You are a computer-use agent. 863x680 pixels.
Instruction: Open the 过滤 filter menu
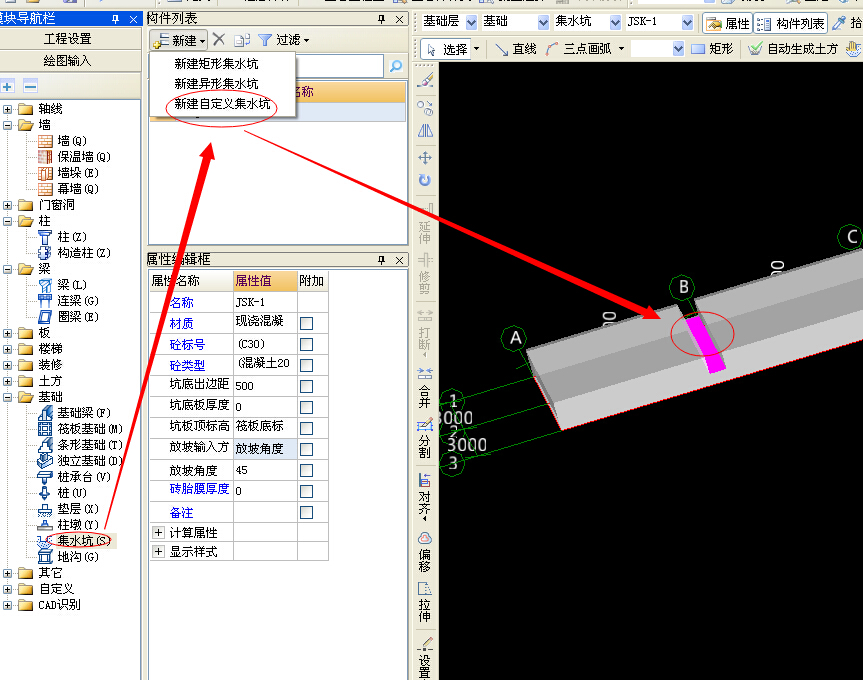coord(284,40)
